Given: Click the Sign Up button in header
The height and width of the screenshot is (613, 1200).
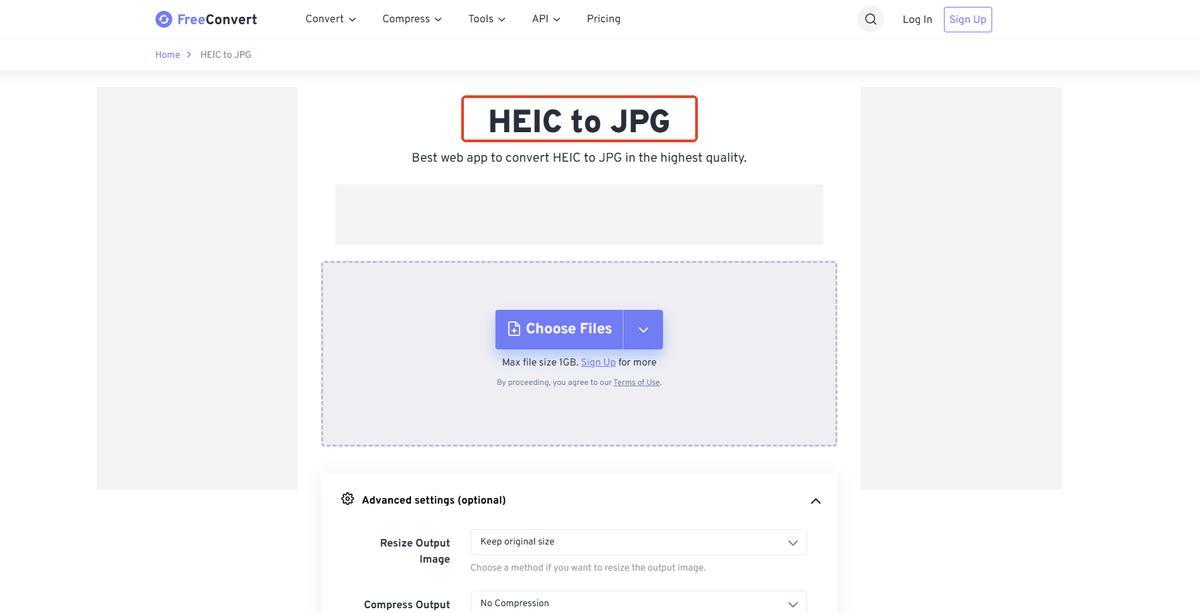Looking at the screenshot, I should (x=967, y=20).
